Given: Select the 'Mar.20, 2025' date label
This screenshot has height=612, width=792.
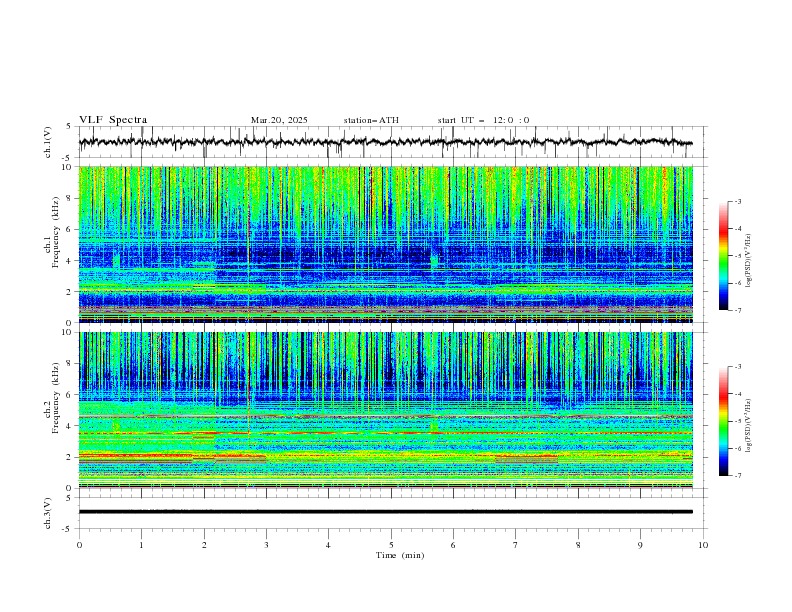Looking at the screenshot, I should [279, 120].
